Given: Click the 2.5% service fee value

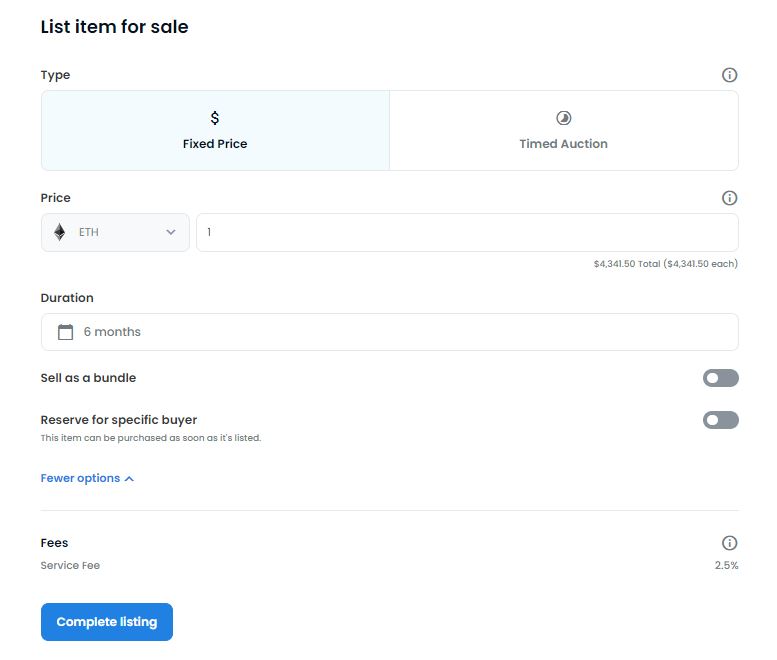Looking at the screenshot, I should coord(726,565).
